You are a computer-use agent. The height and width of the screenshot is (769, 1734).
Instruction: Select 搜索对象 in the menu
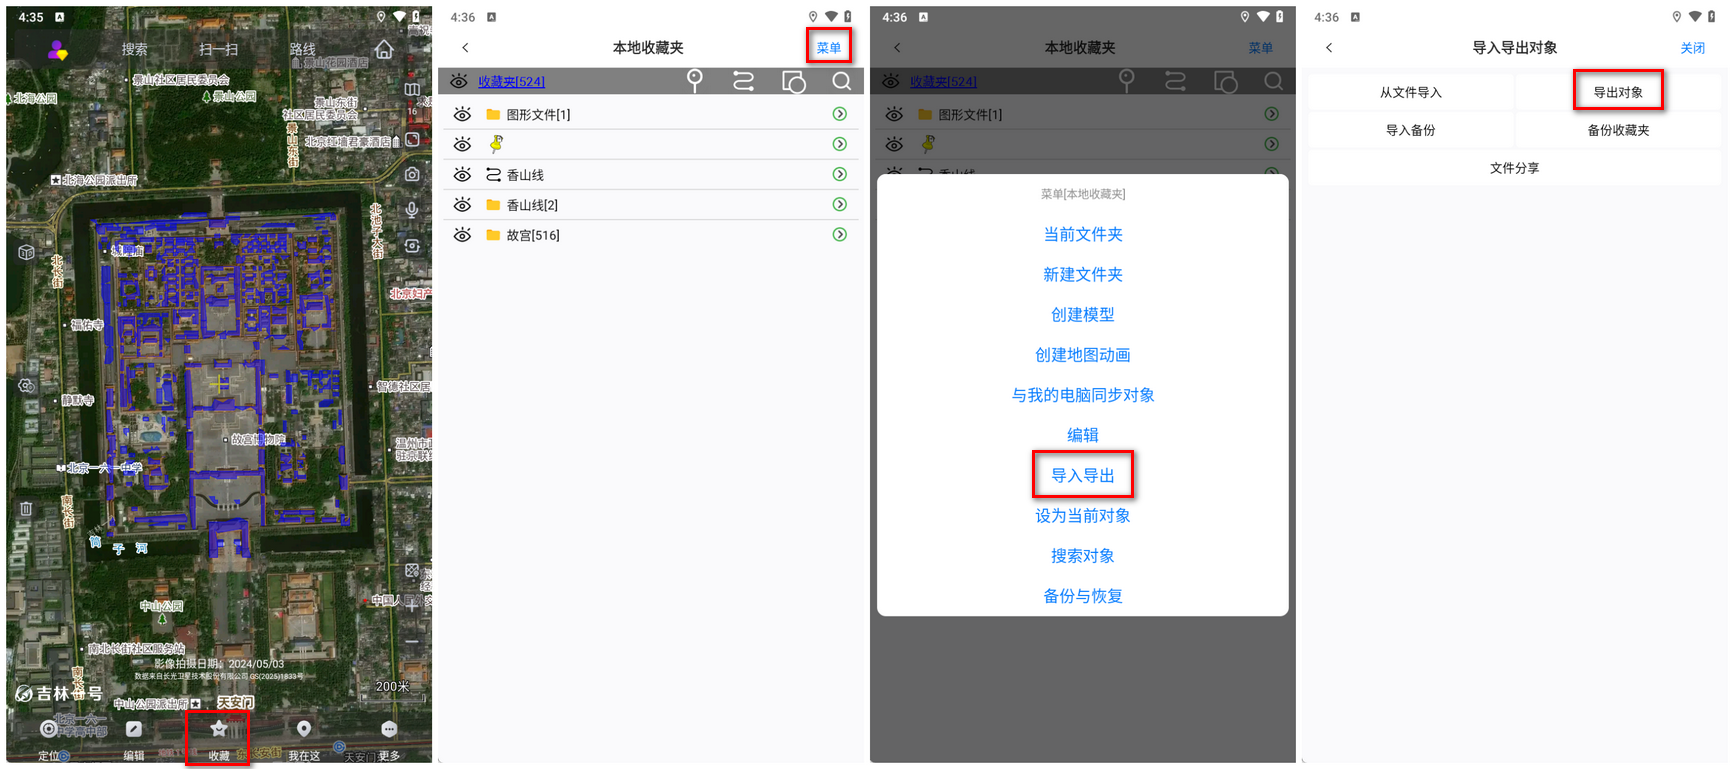[x=1083, y=556]
